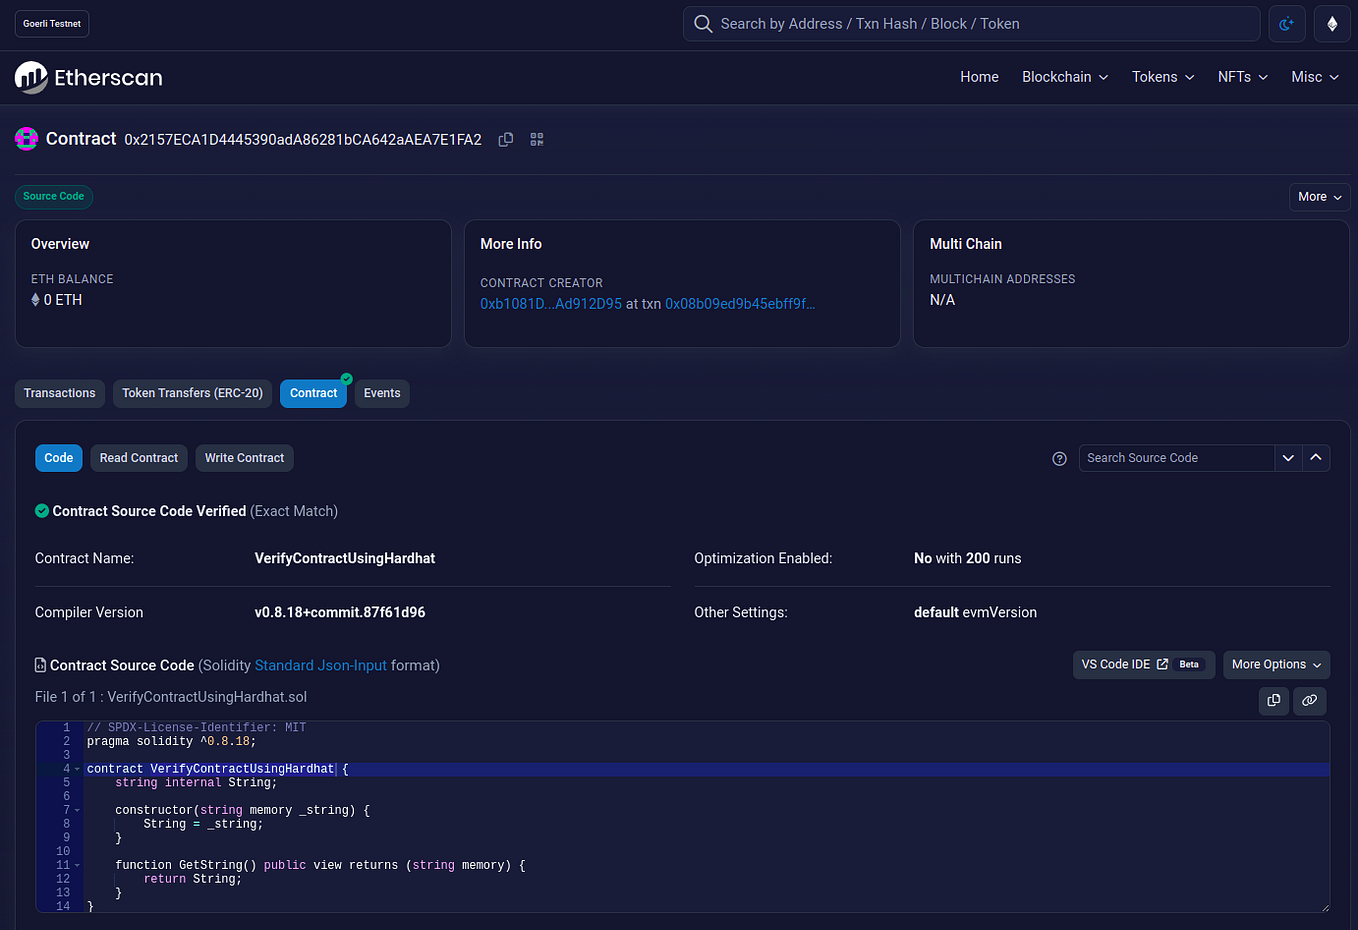Click the Ethereum gas tracker diamond icon

click(1332, 23)
